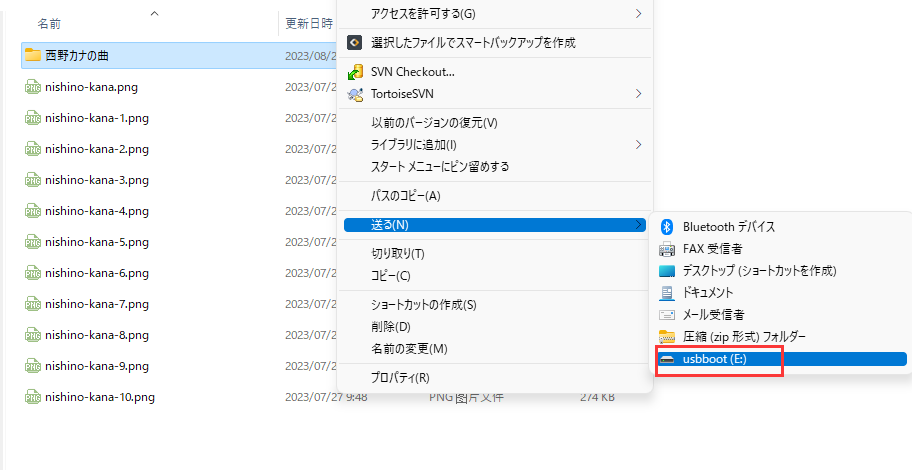Screen dimensions: 912x470
Task: Click the usbboot (E:) drive icon
Action: [668, 359]
